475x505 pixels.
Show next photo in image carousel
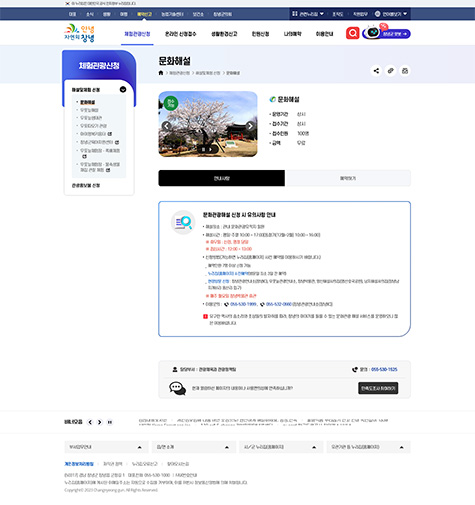(250, 126)
